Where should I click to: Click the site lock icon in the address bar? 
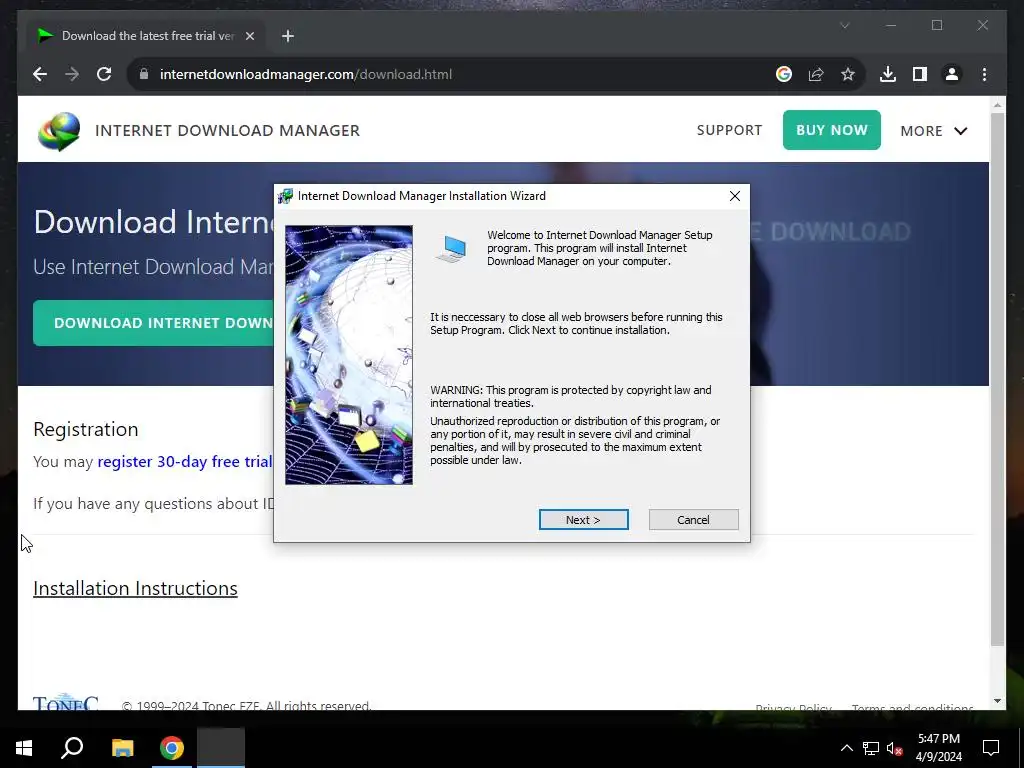click(144, 74)
